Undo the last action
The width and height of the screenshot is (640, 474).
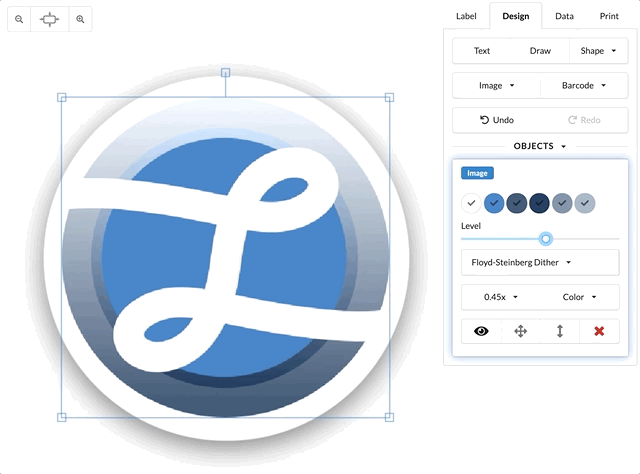pos(496,120)
